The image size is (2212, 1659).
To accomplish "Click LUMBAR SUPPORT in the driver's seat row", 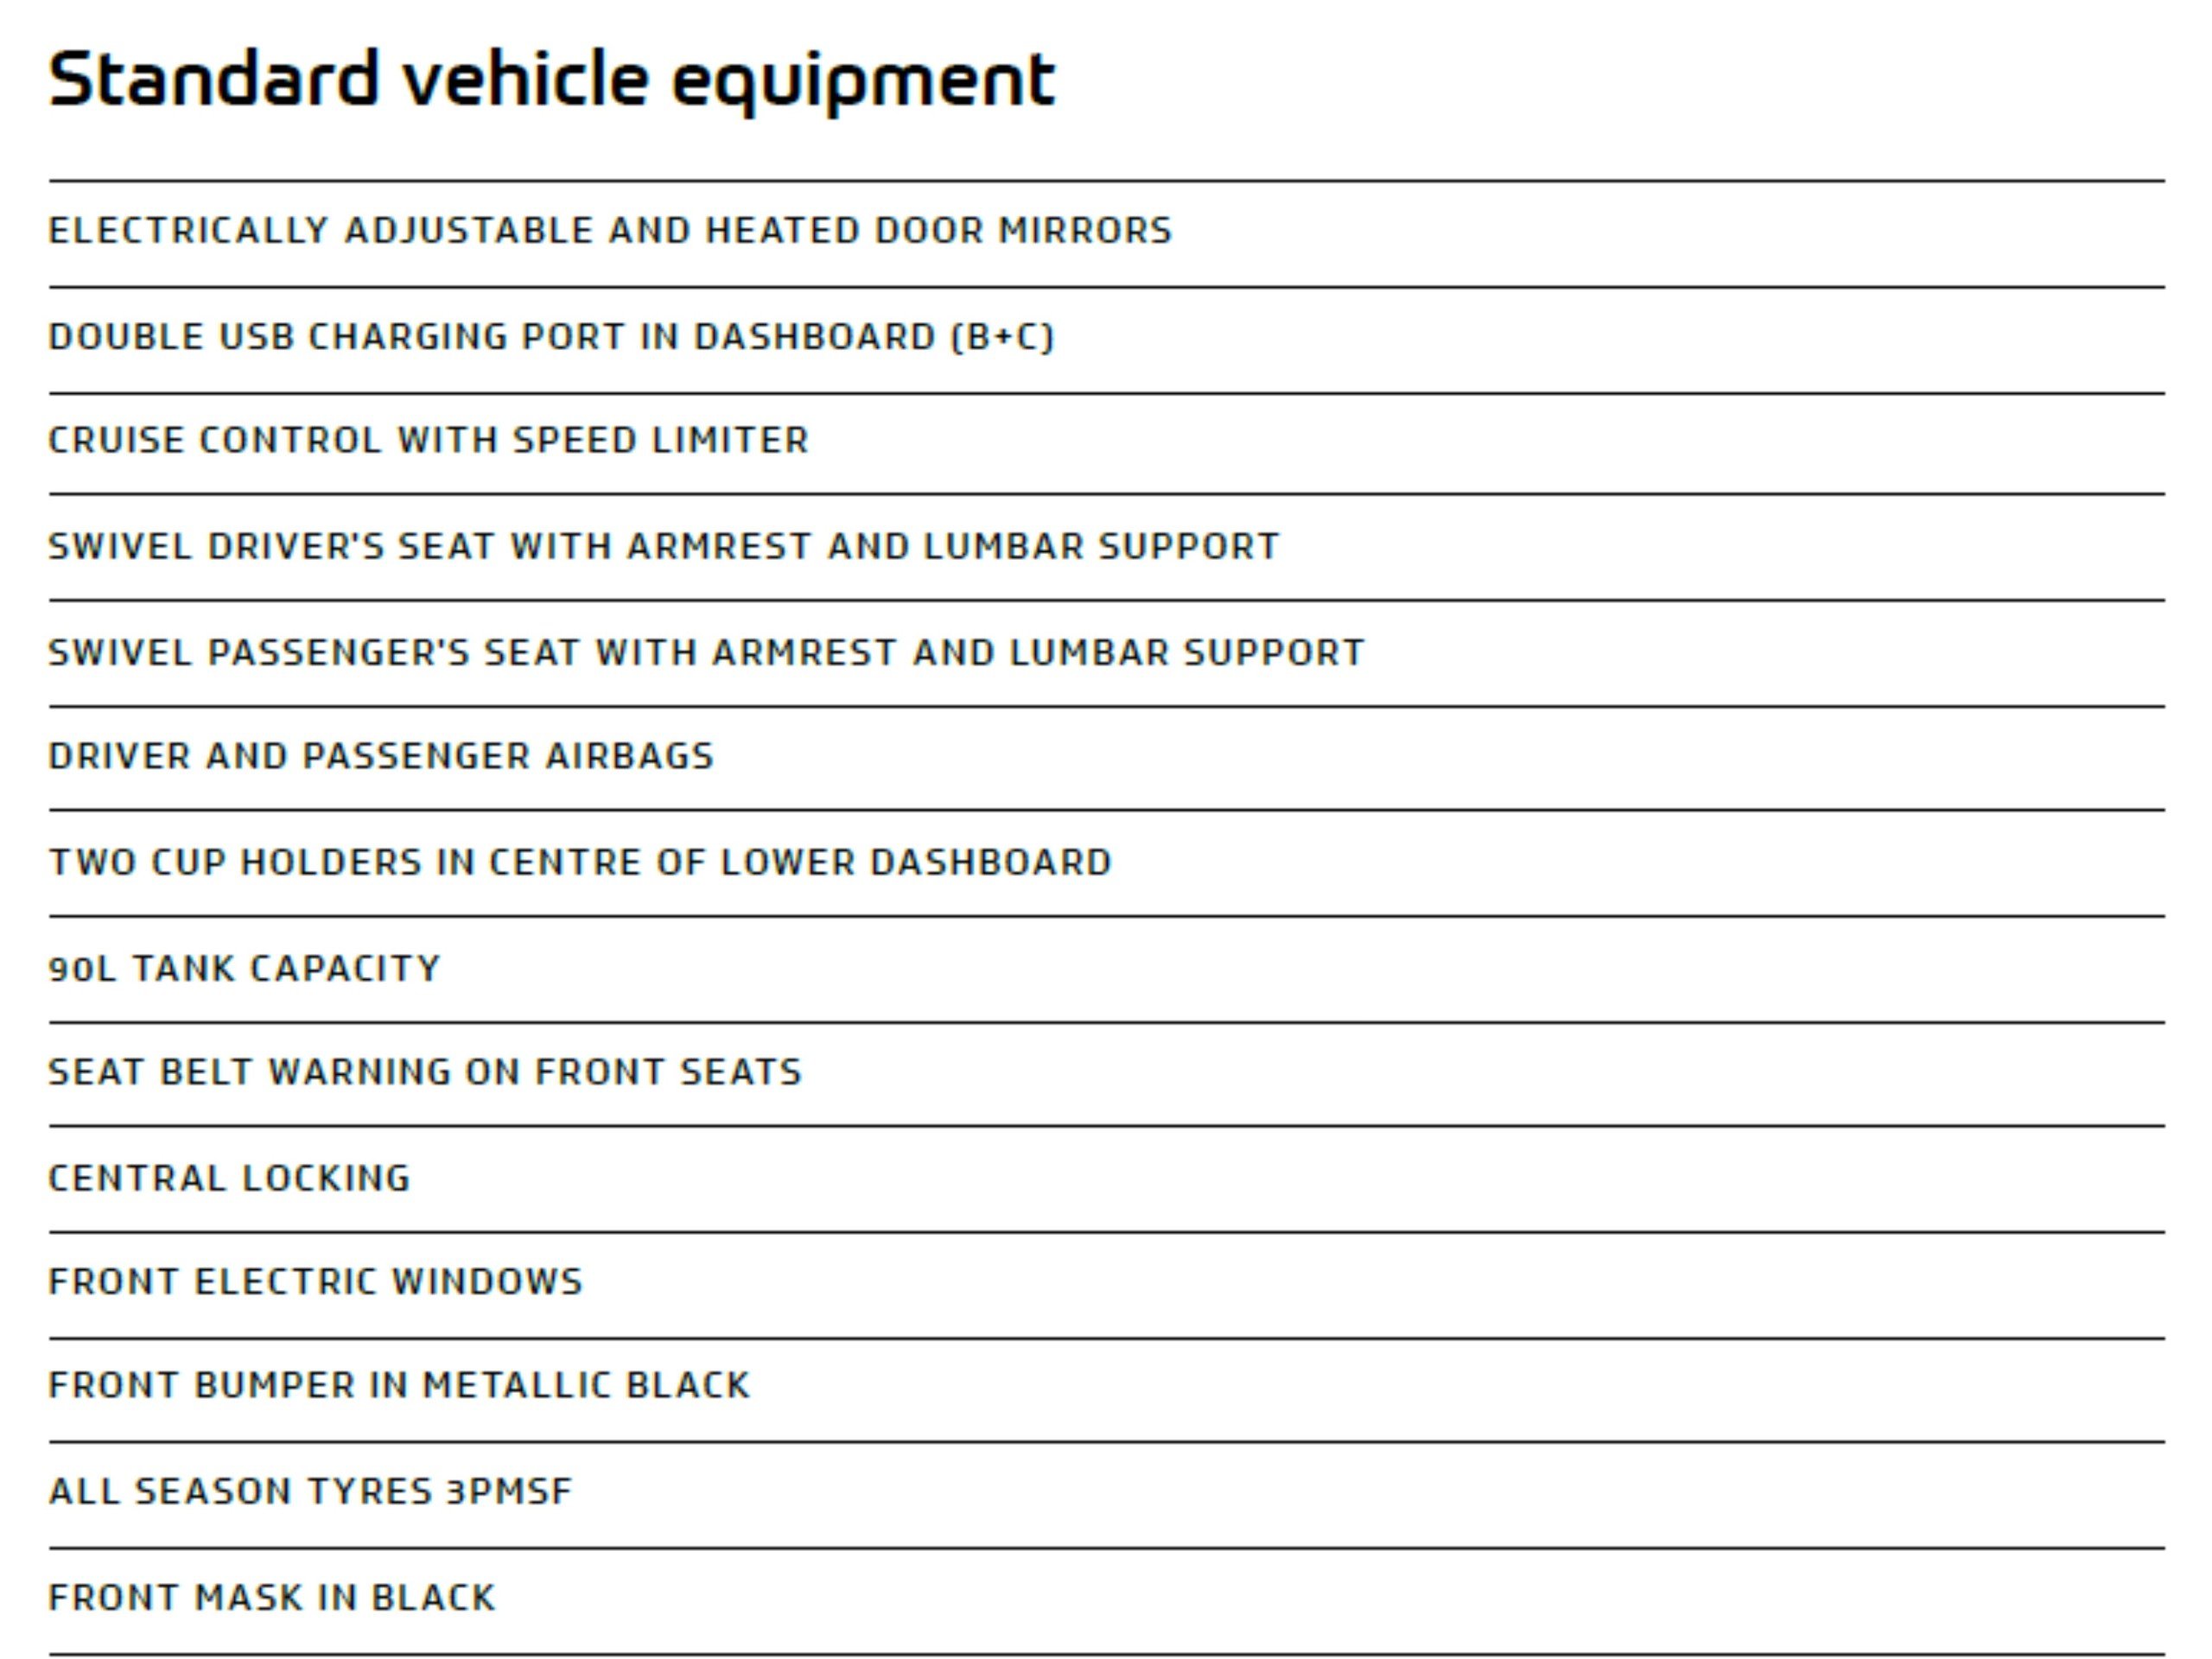I will point(1101,546).
